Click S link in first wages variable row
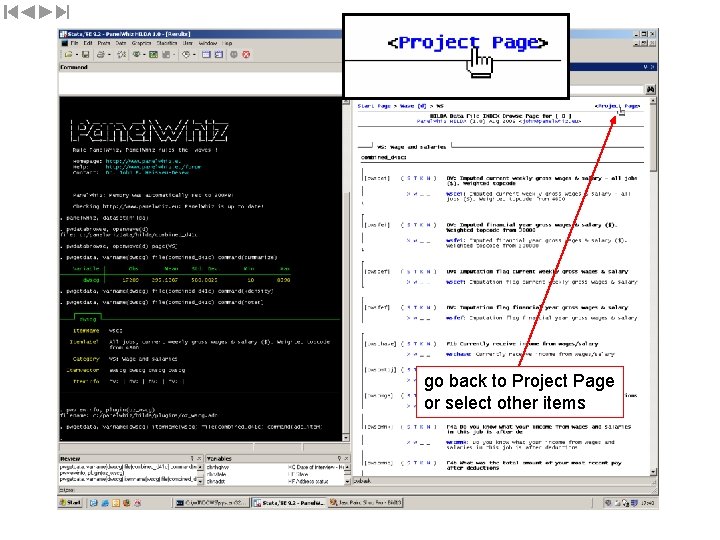The width and height of the screenshot is (720, 540). point(409,179)
